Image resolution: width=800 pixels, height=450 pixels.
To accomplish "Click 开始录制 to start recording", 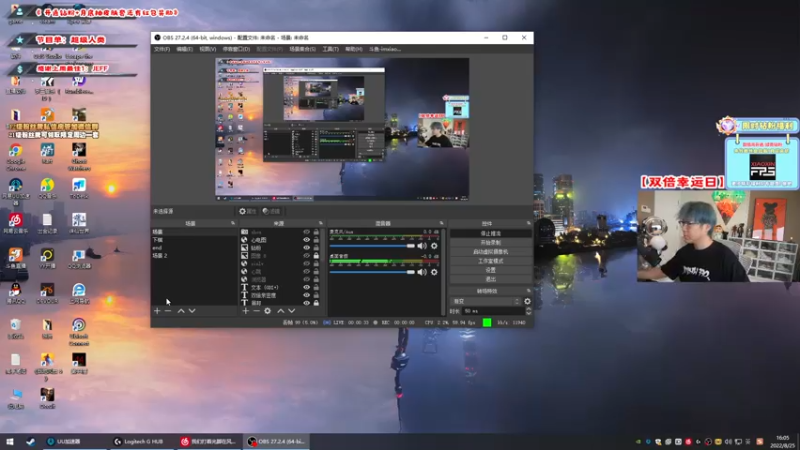I will [x=490, y=242].
